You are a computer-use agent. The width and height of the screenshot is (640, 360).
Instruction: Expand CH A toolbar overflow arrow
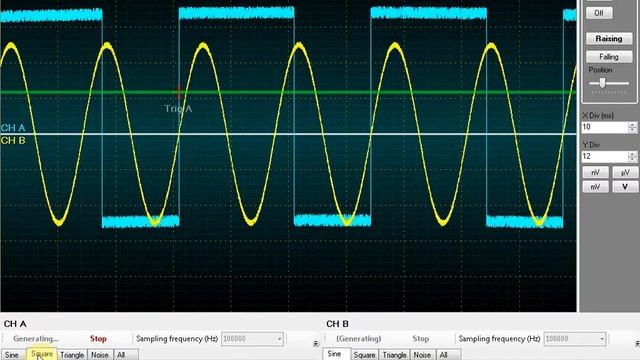pyautogui.click(x=316, y=344)
